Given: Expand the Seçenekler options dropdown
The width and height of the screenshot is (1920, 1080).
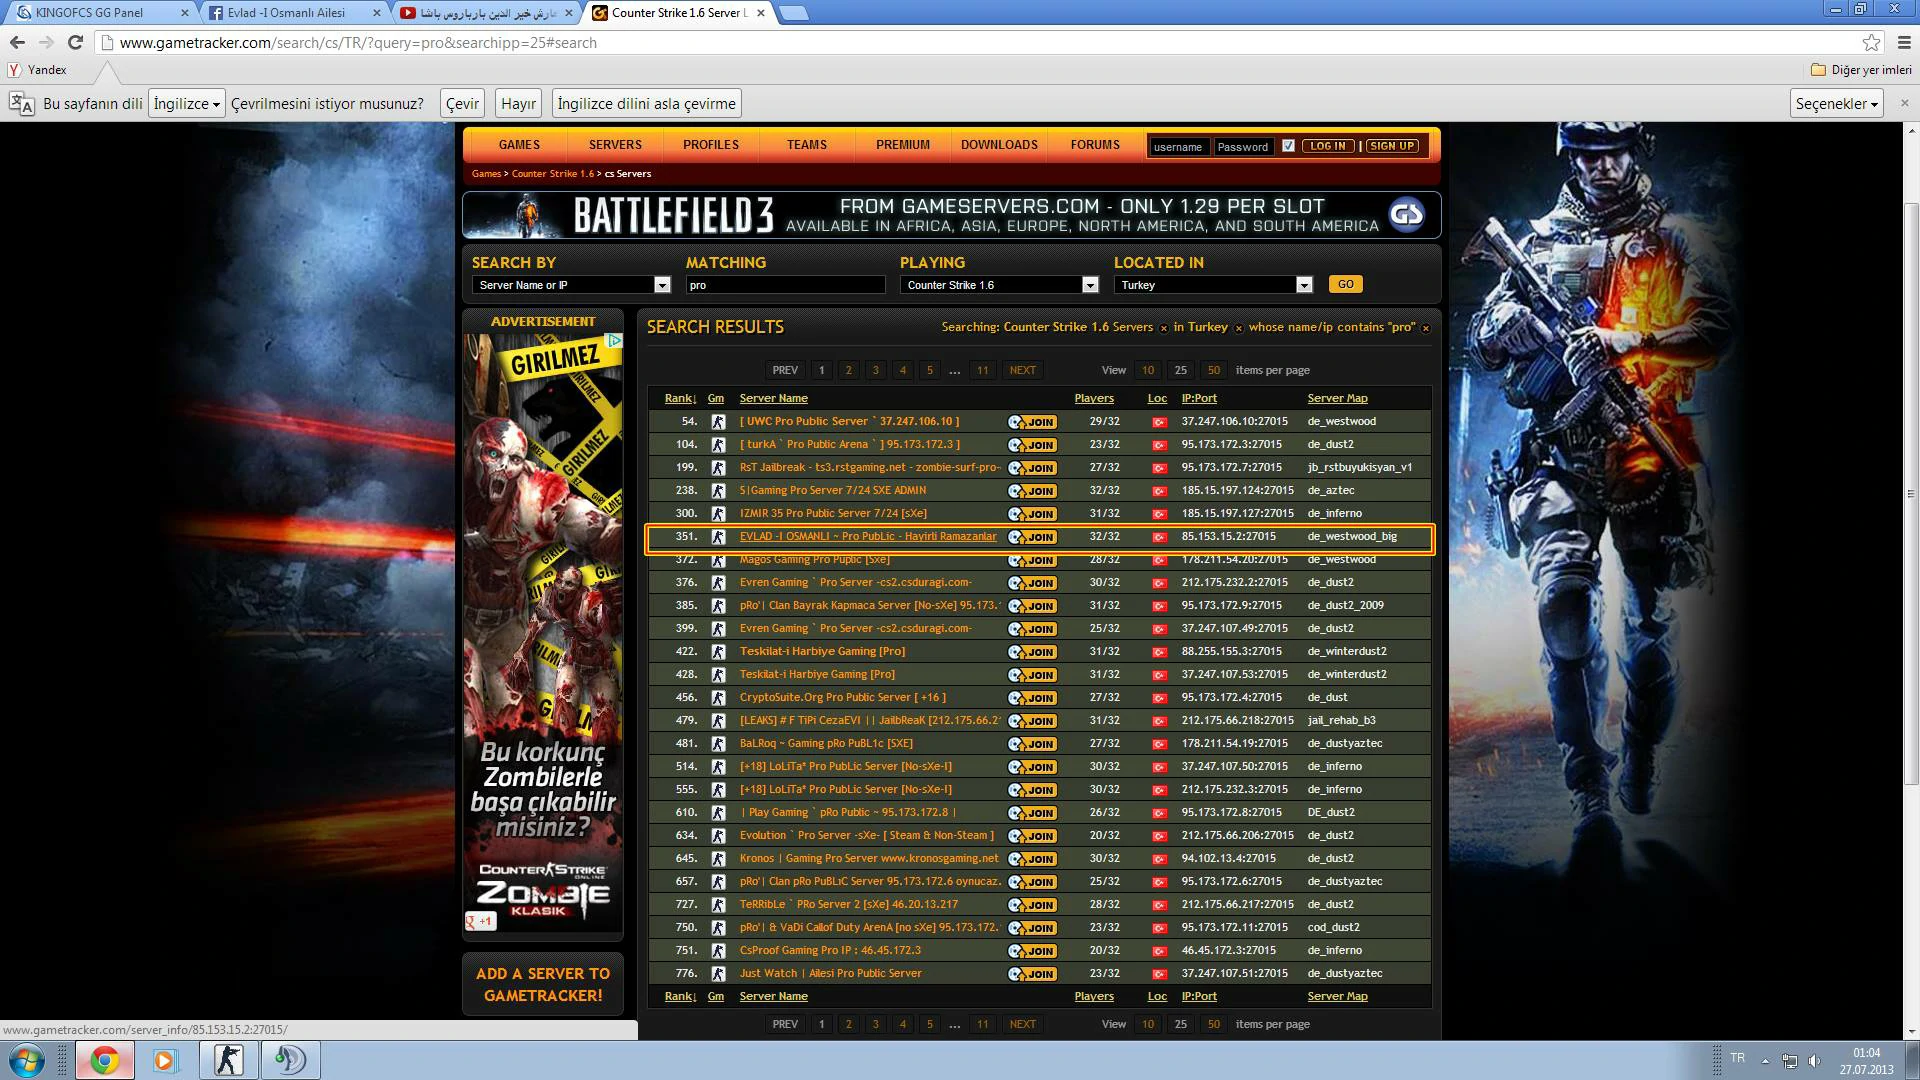Looking at the screenshot, I should click(x=1837, y=103).
